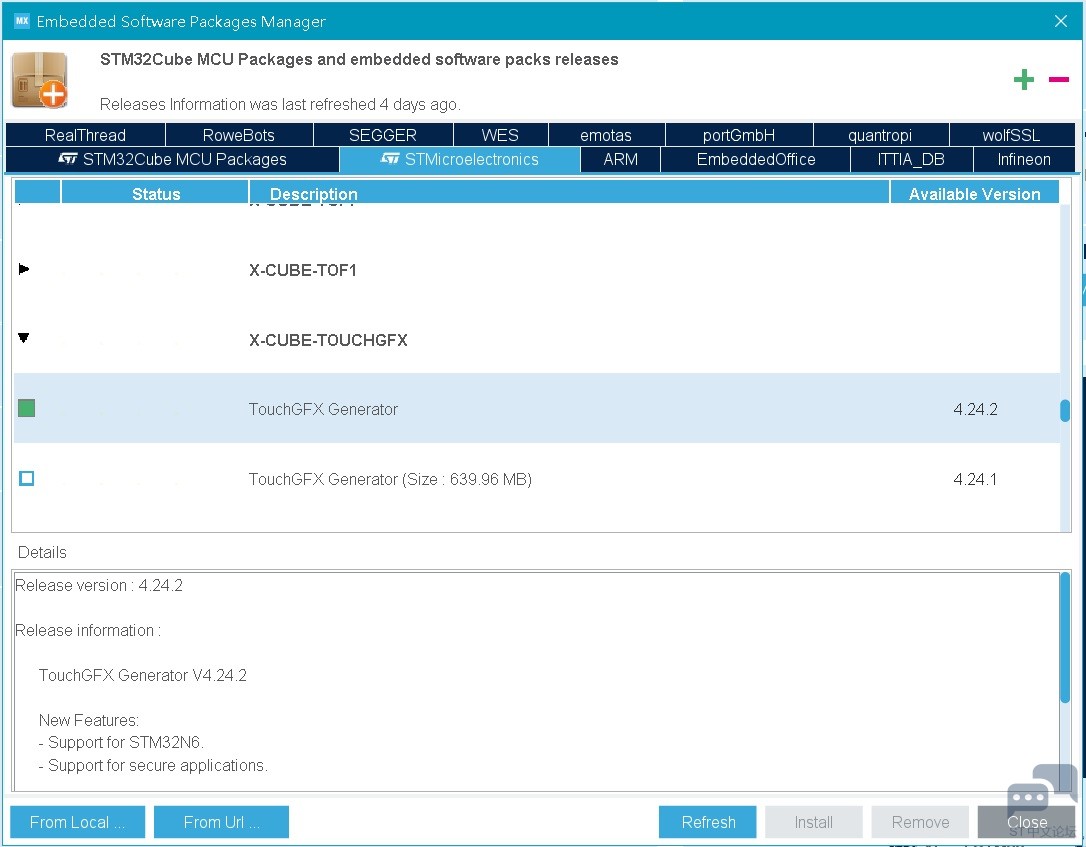Viewport: 1086px width, 847px height.
Task: Click the Available Version column header
Action: (974, 193)
